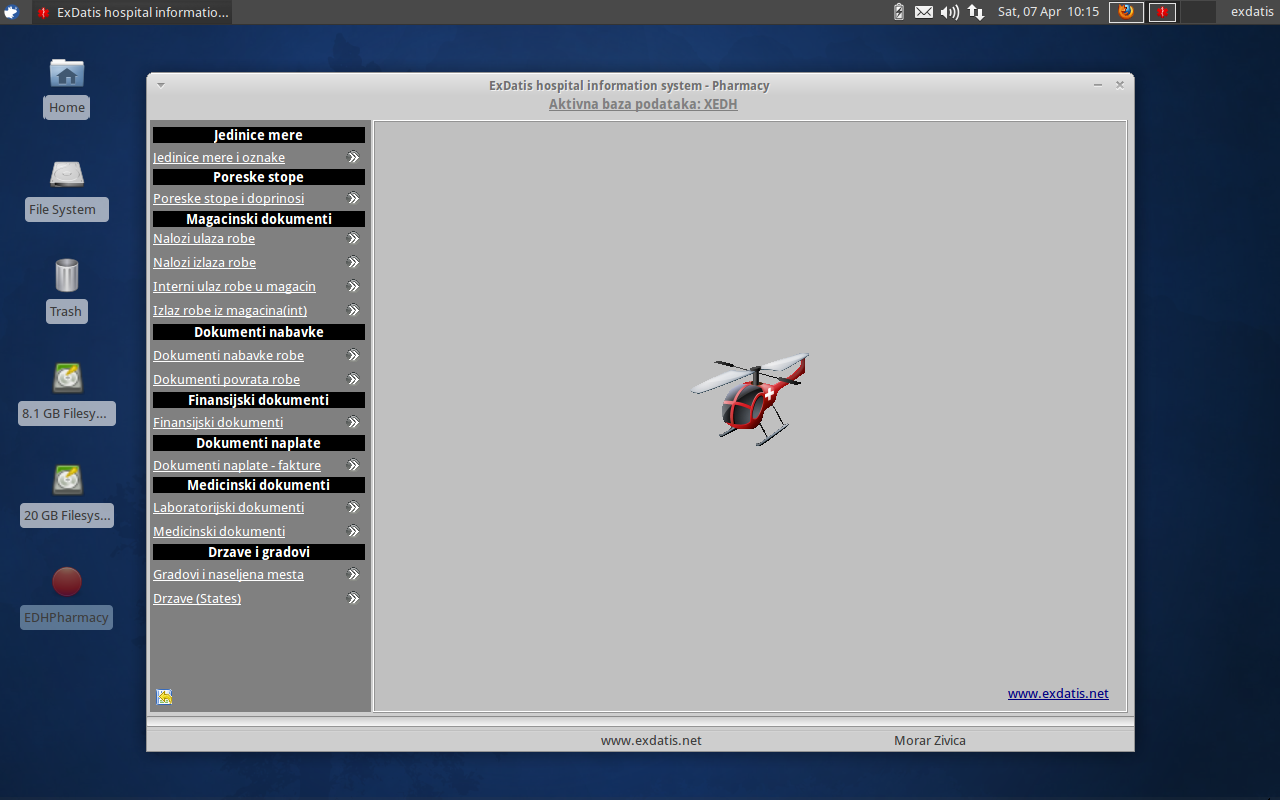Click the arrow next to Dokumenti povrata robe

(x=353, y=379)
